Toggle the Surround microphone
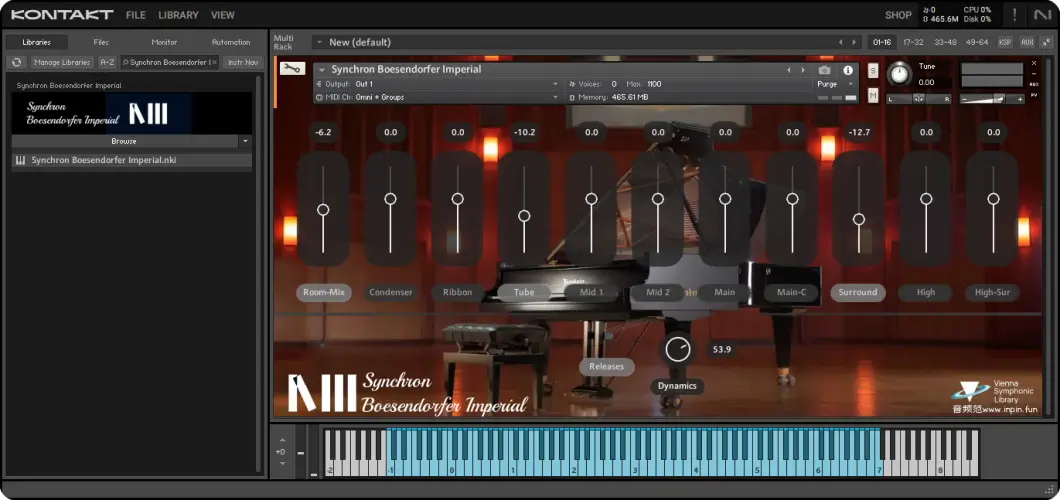The image size is (1060, 500). 858,293
